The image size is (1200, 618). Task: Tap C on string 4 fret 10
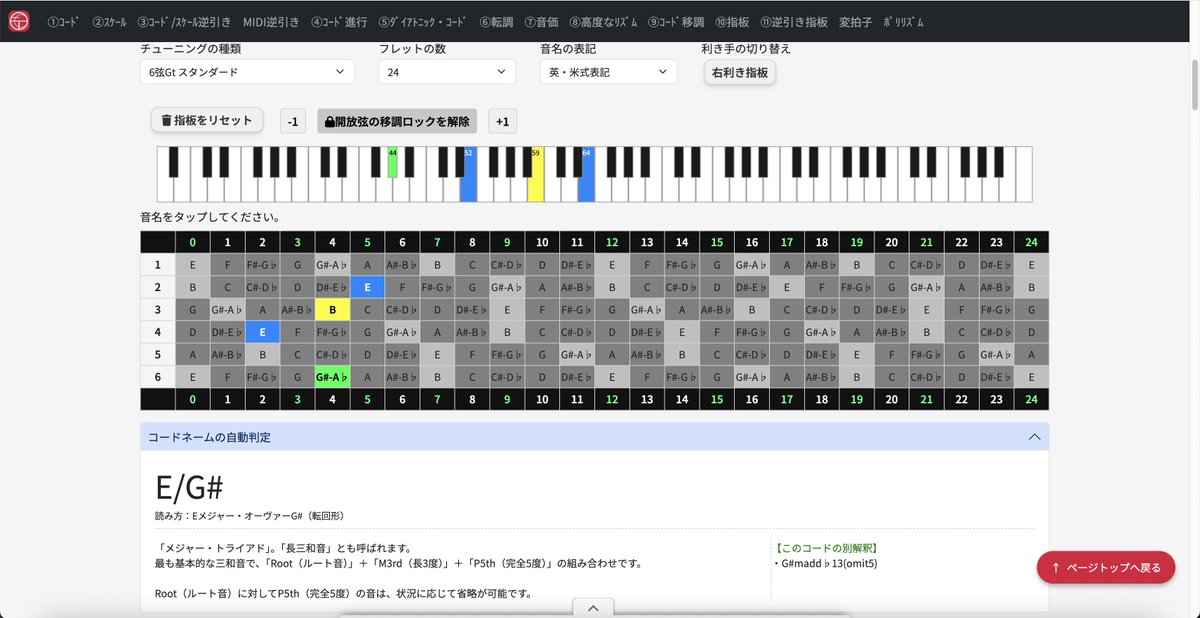pyautogui.click(x=542, y=332)
